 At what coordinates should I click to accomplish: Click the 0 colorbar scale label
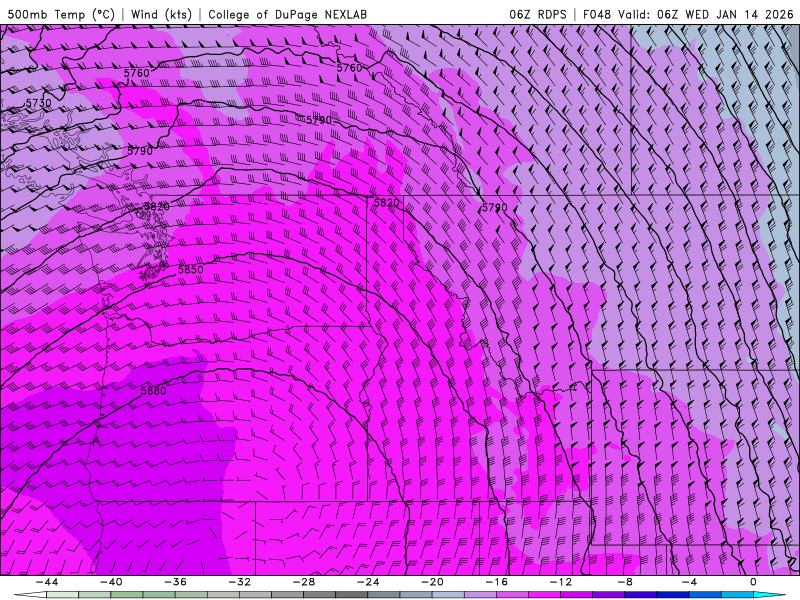[754, 582]
